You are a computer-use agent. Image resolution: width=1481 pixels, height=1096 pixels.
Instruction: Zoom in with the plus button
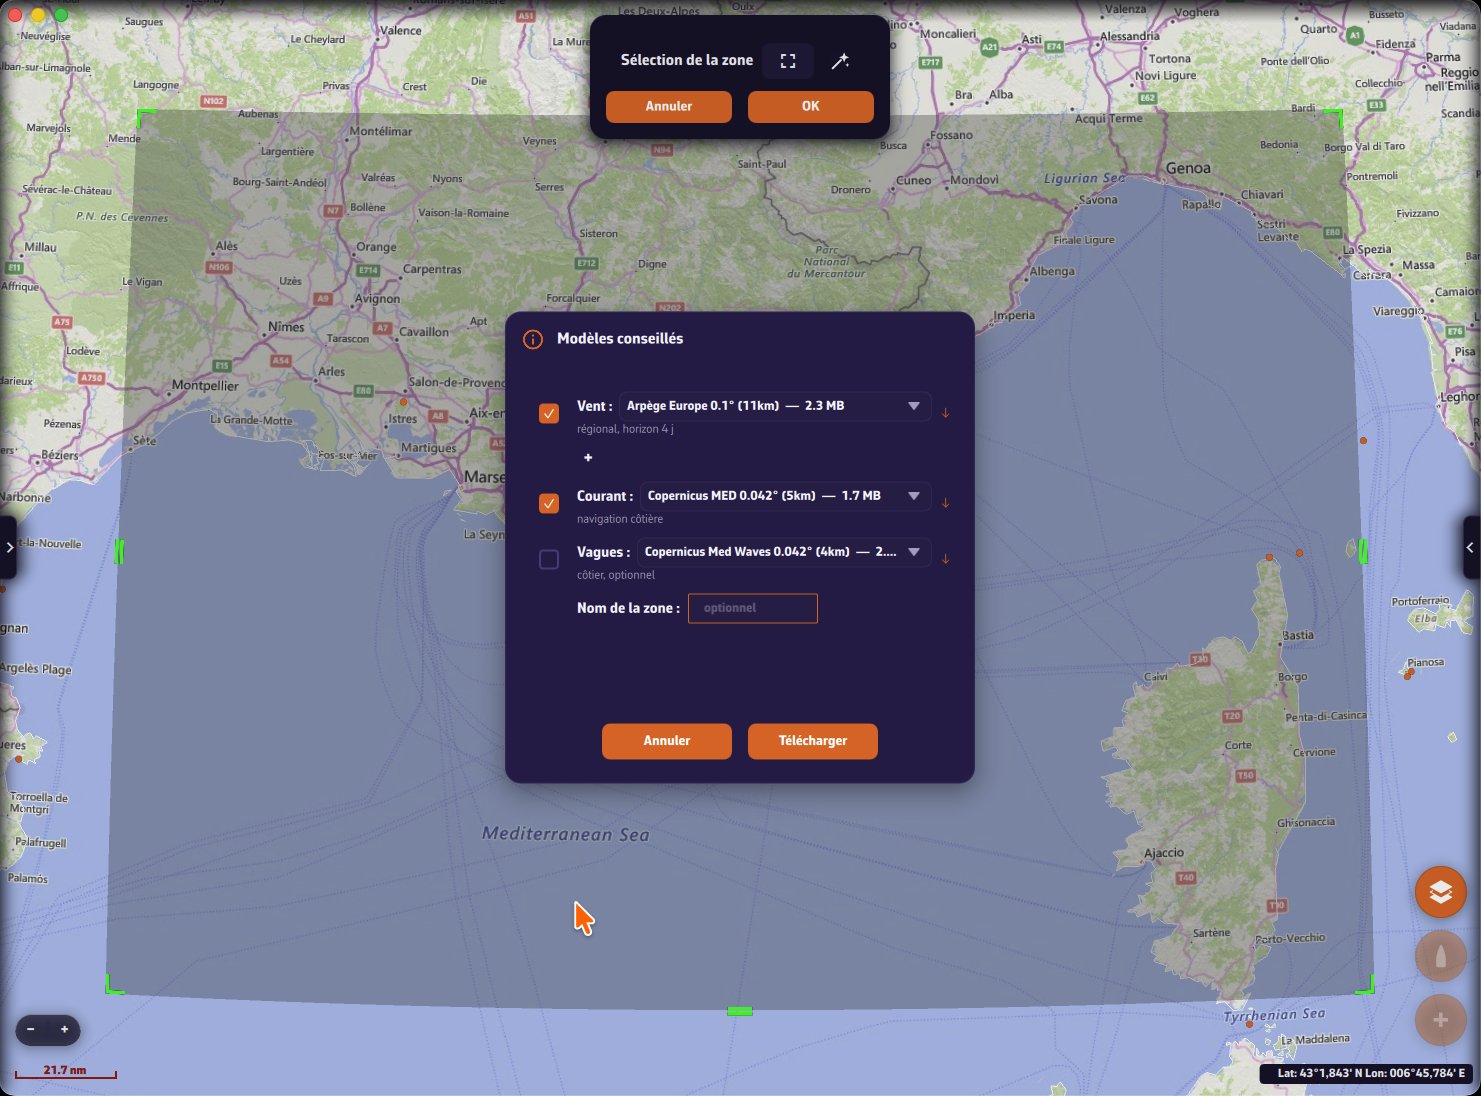64,1029
